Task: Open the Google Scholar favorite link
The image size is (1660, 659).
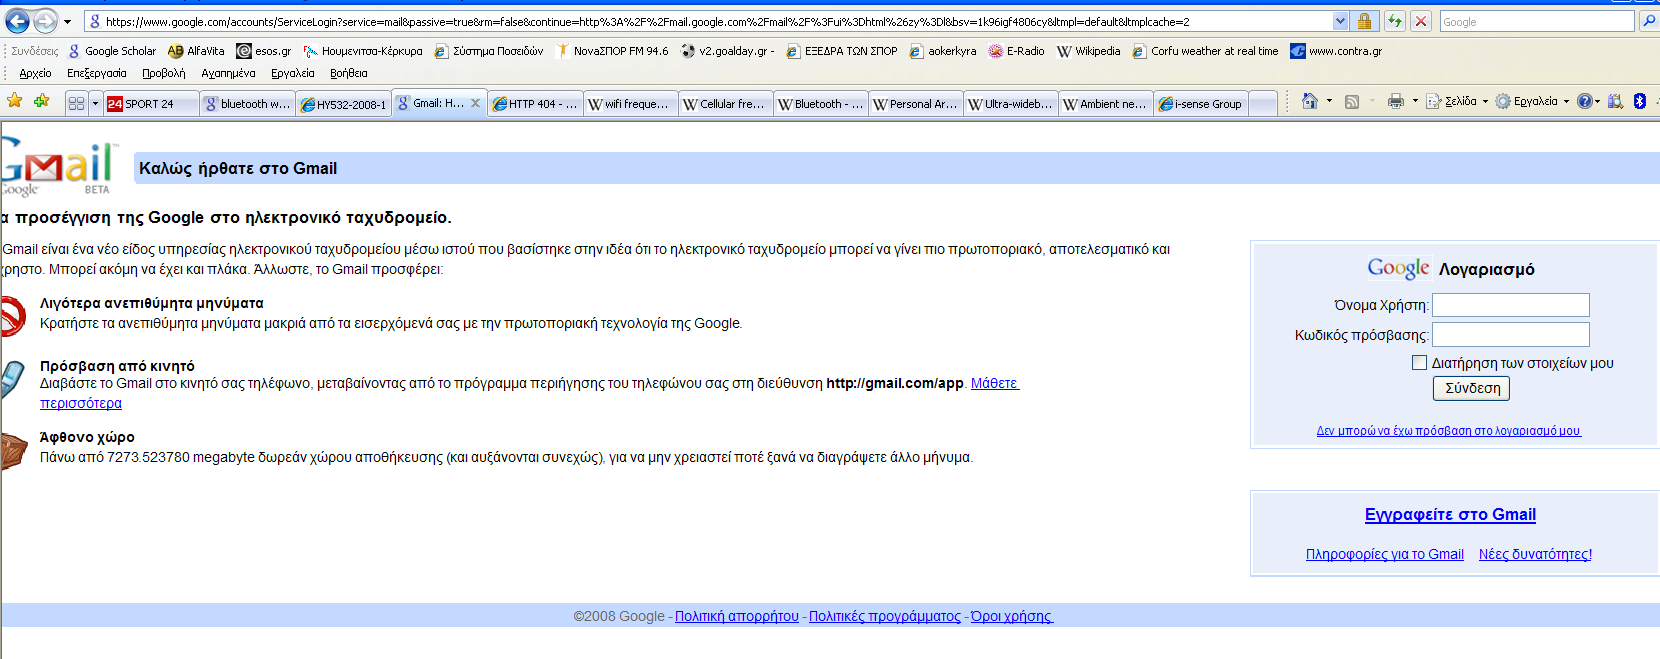Action: [x=112, y=51]
